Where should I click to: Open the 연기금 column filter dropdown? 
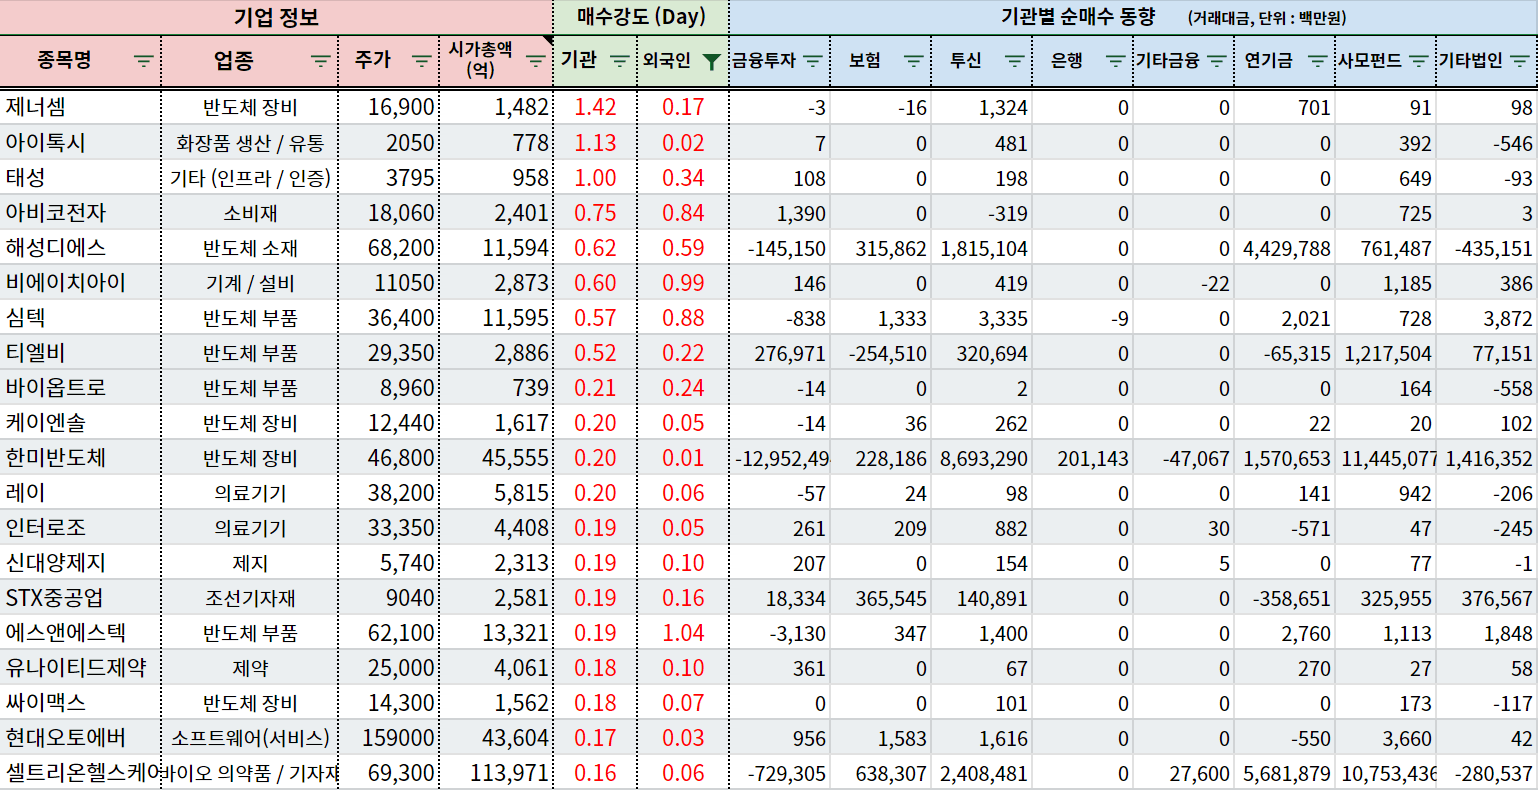(1318, 61)
